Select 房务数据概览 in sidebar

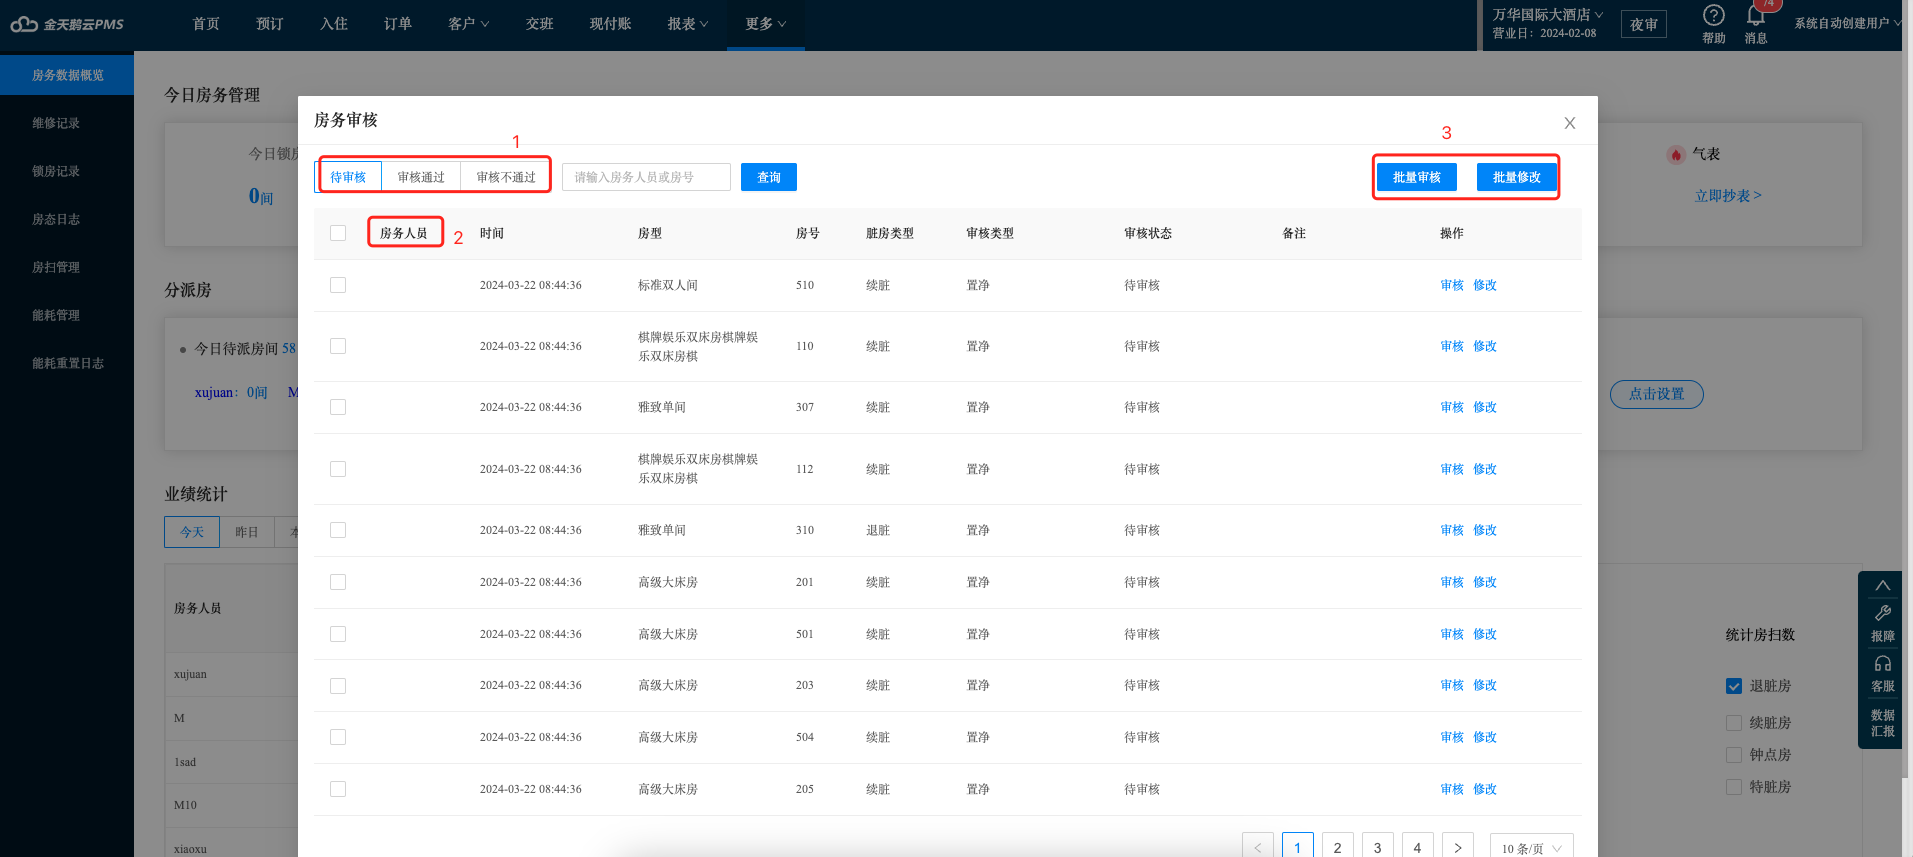[67, 75]
